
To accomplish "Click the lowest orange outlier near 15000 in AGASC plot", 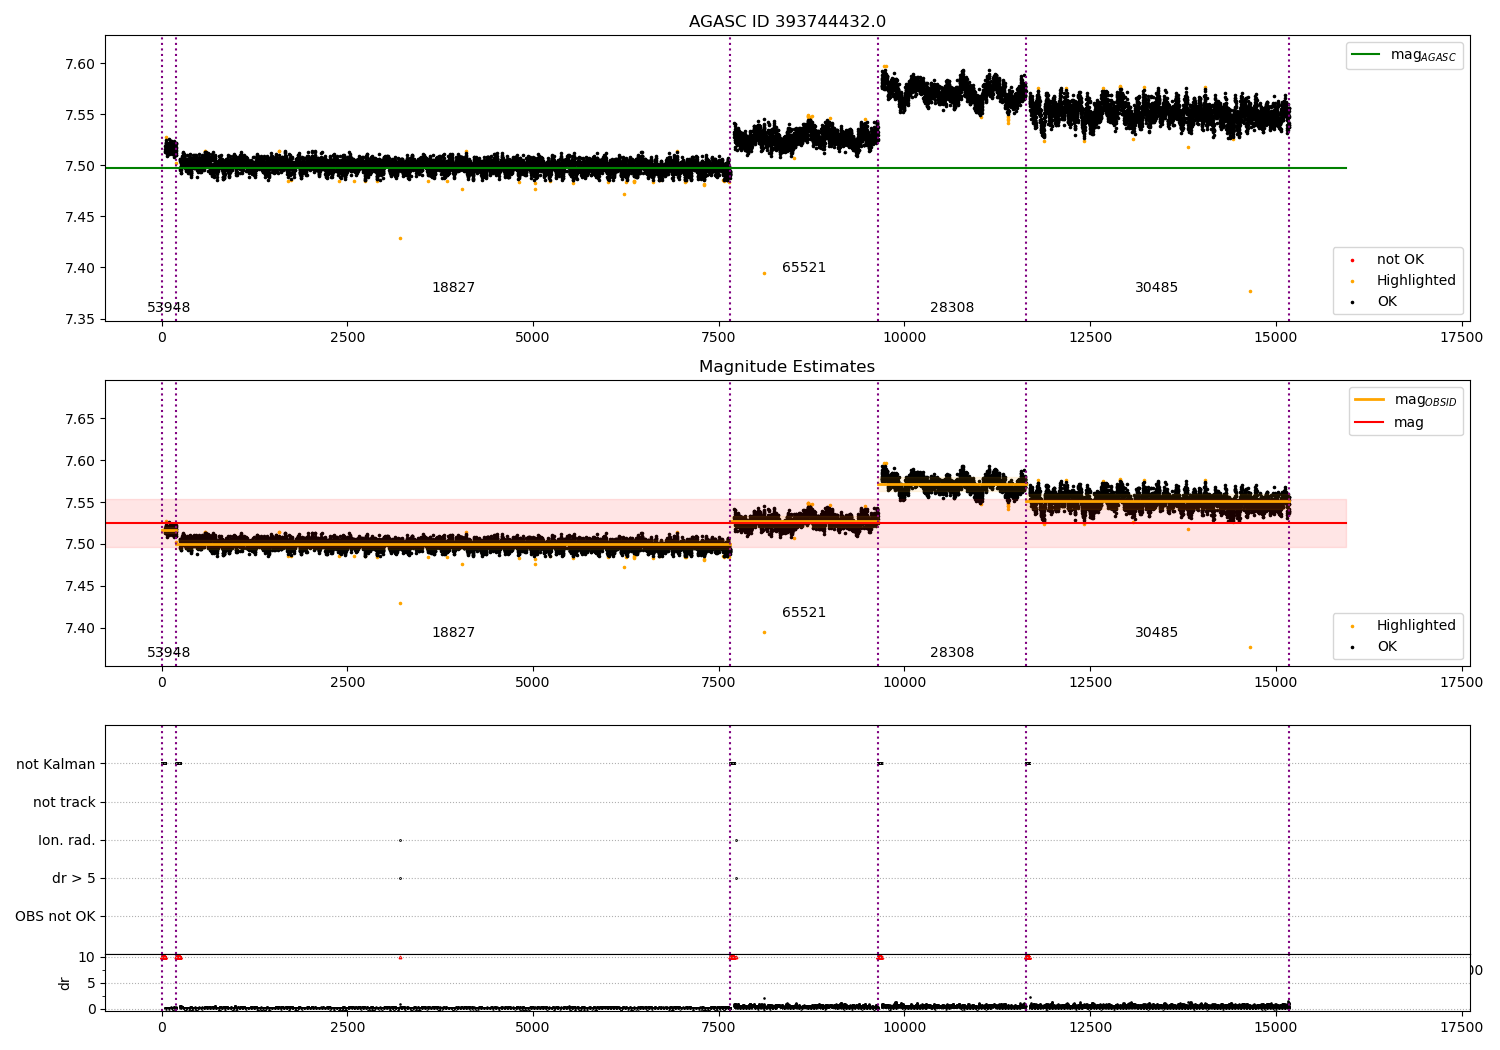I will pos(1250,291).
